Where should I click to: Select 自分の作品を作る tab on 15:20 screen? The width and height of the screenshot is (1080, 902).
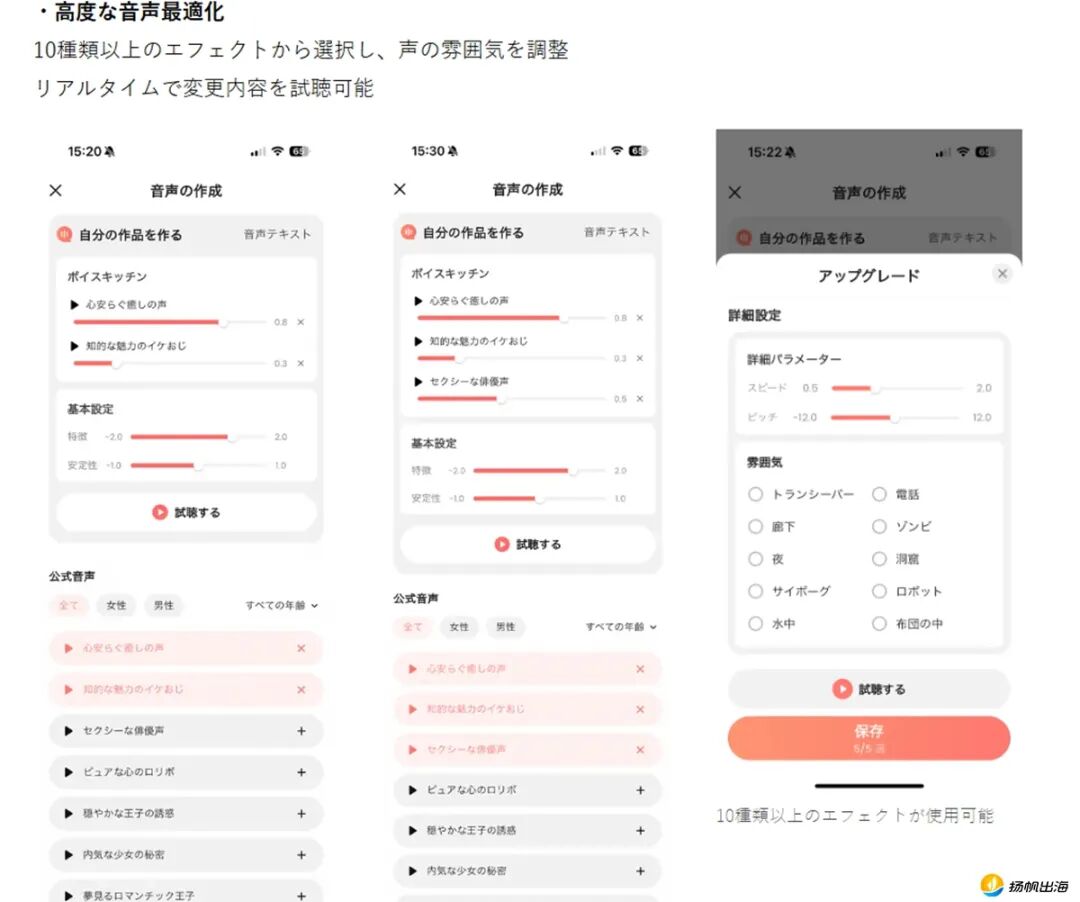pos(120,235)
